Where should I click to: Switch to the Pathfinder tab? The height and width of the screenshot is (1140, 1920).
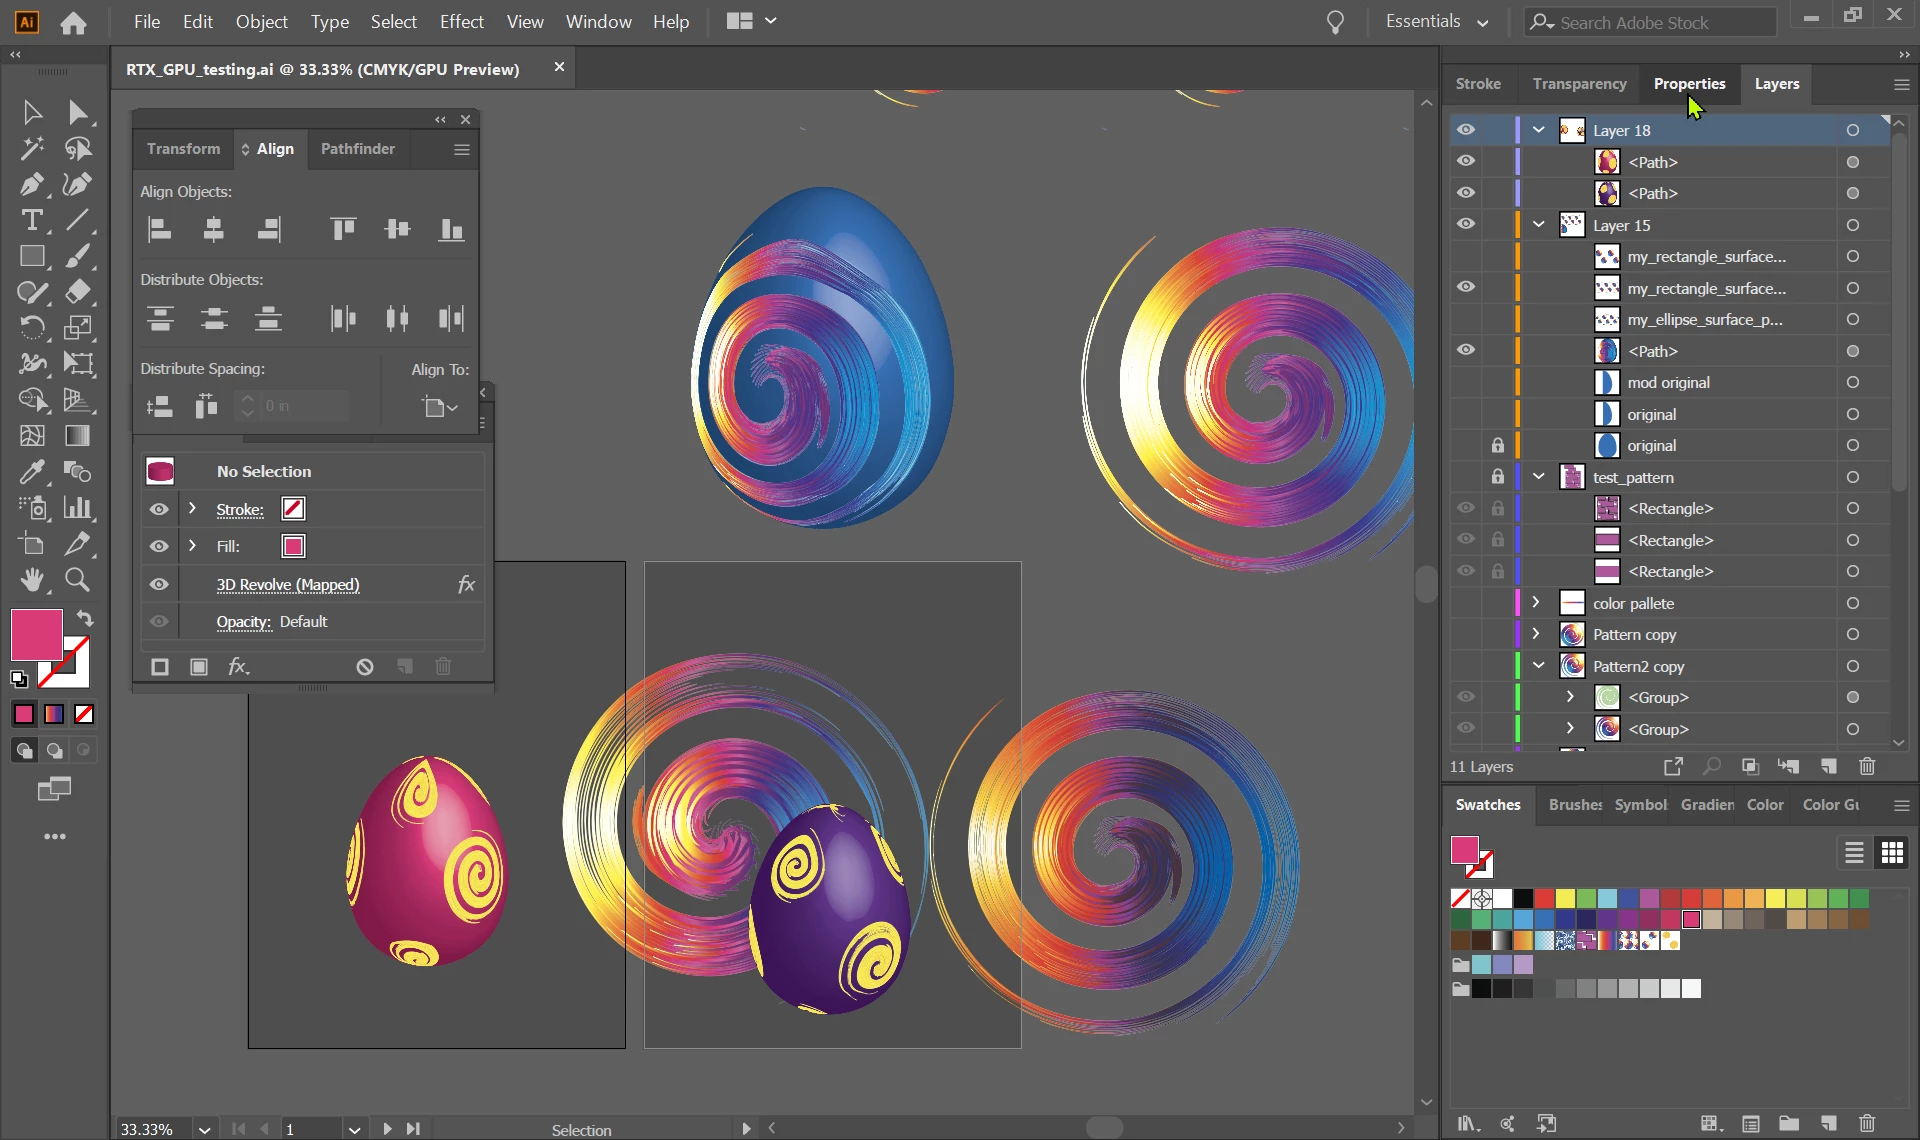pyautogui.click(x=357, y=149)
